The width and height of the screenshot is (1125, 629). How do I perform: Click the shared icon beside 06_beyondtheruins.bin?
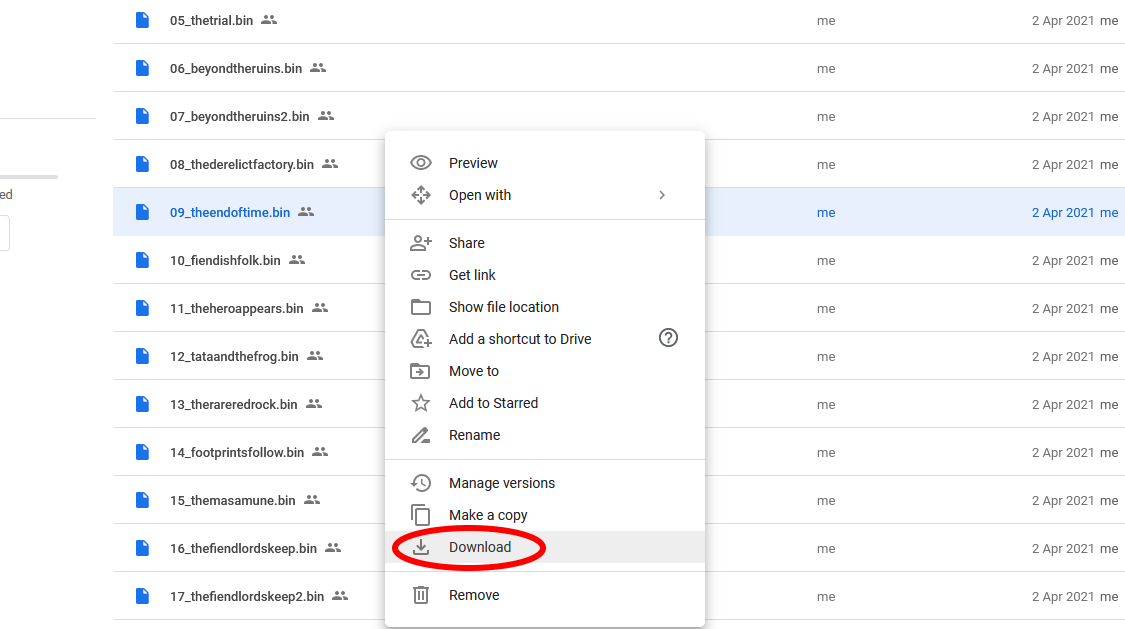pyautogui.click(x=318, y=68)
